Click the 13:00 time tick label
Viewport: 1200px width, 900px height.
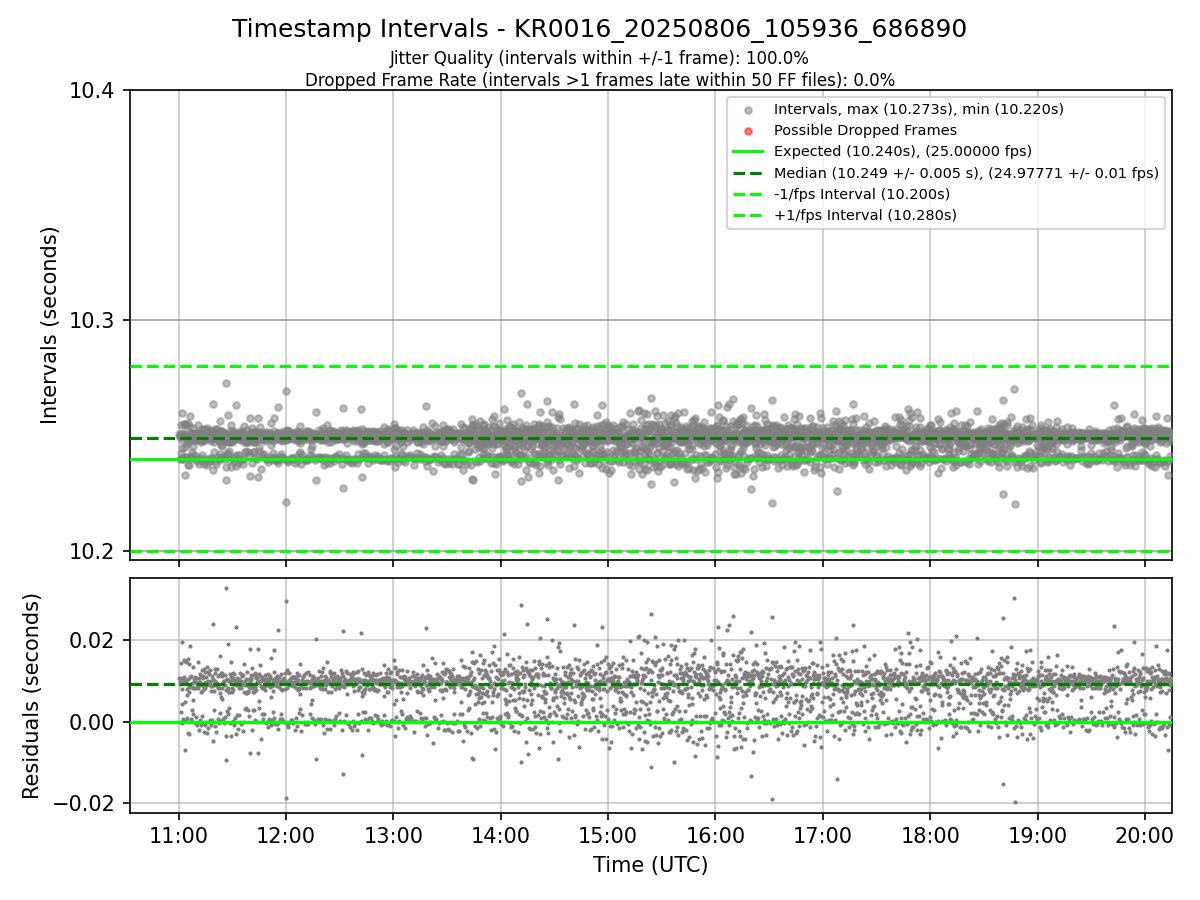[x=393, y=834]
